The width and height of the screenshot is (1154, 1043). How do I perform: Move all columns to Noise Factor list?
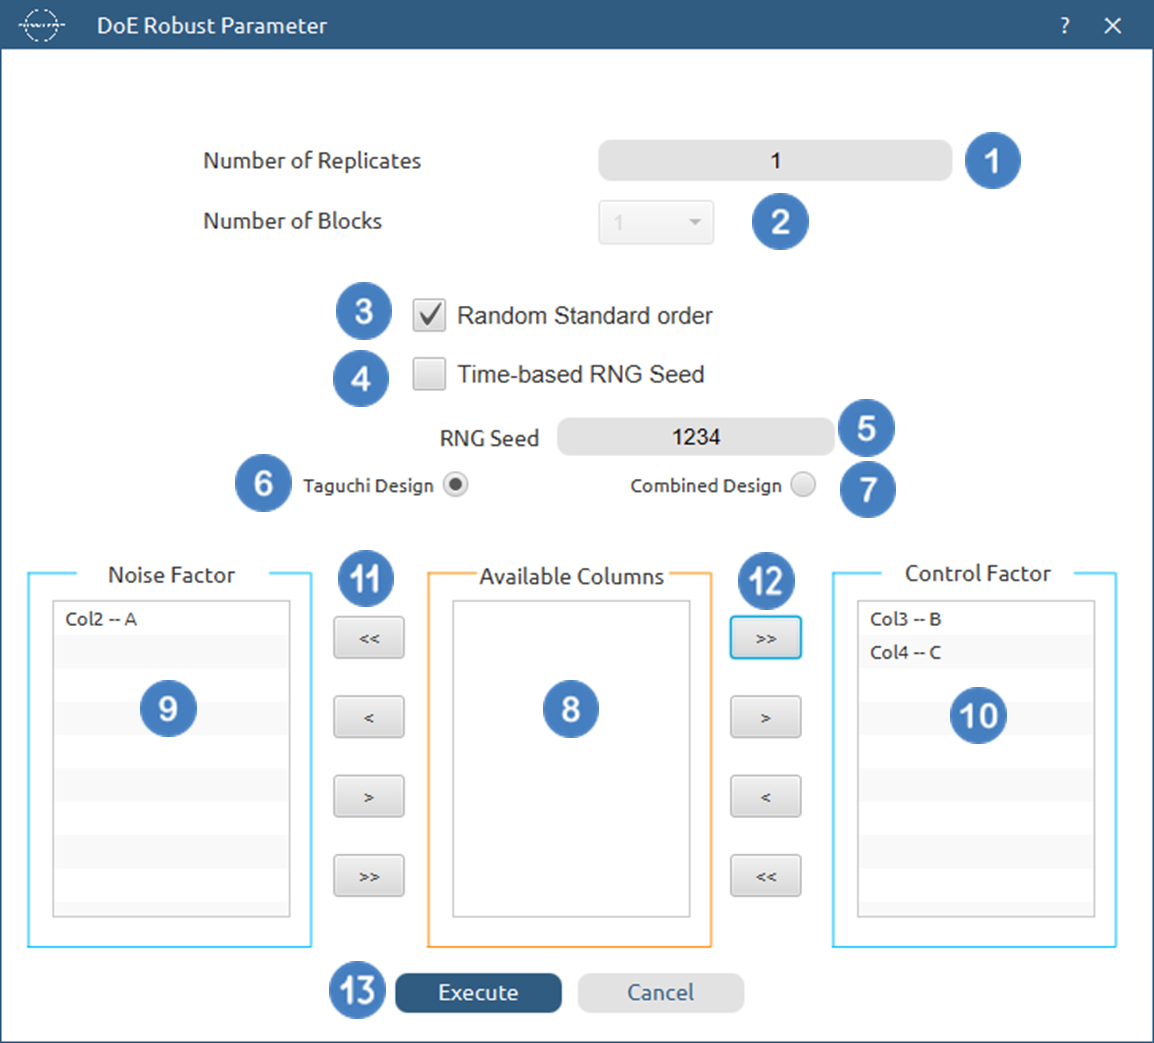click(369, 638)
